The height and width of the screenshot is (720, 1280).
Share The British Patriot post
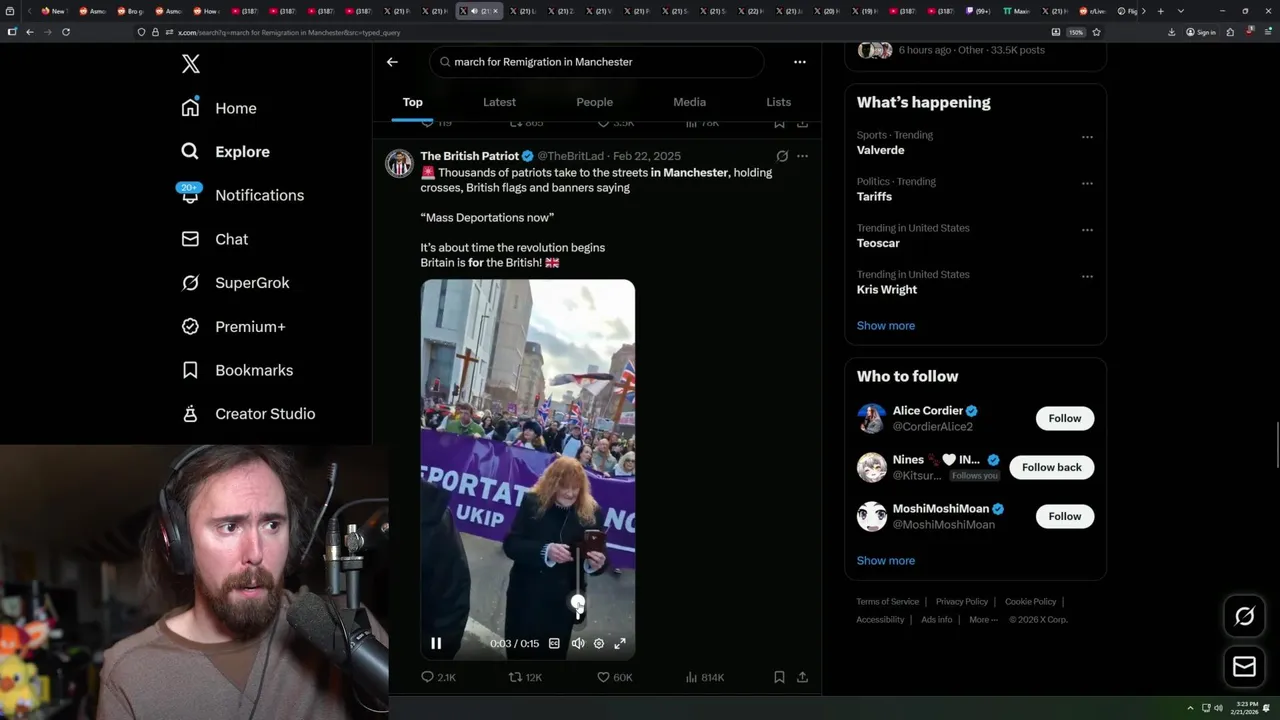pyautogui.click(x=802, y=677)
